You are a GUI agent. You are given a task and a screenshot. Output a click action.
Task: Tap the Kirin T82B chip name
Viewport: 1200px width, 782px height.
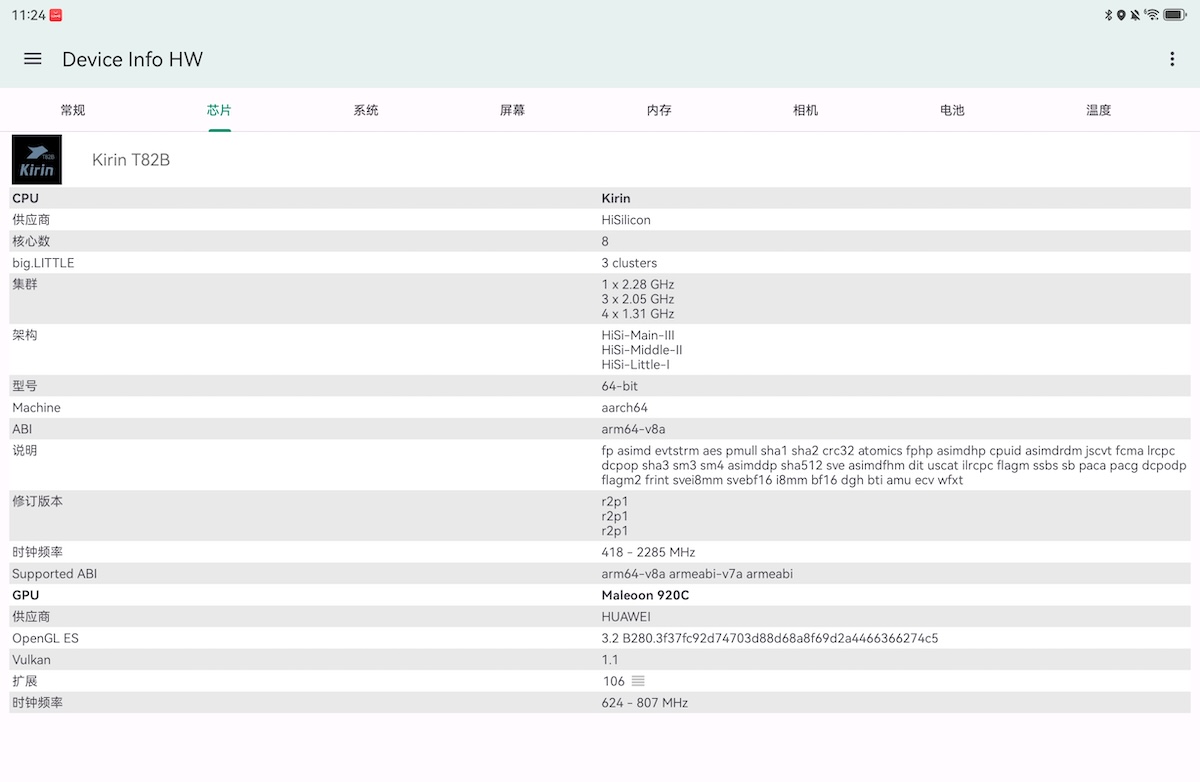click(x=131, y=160)
